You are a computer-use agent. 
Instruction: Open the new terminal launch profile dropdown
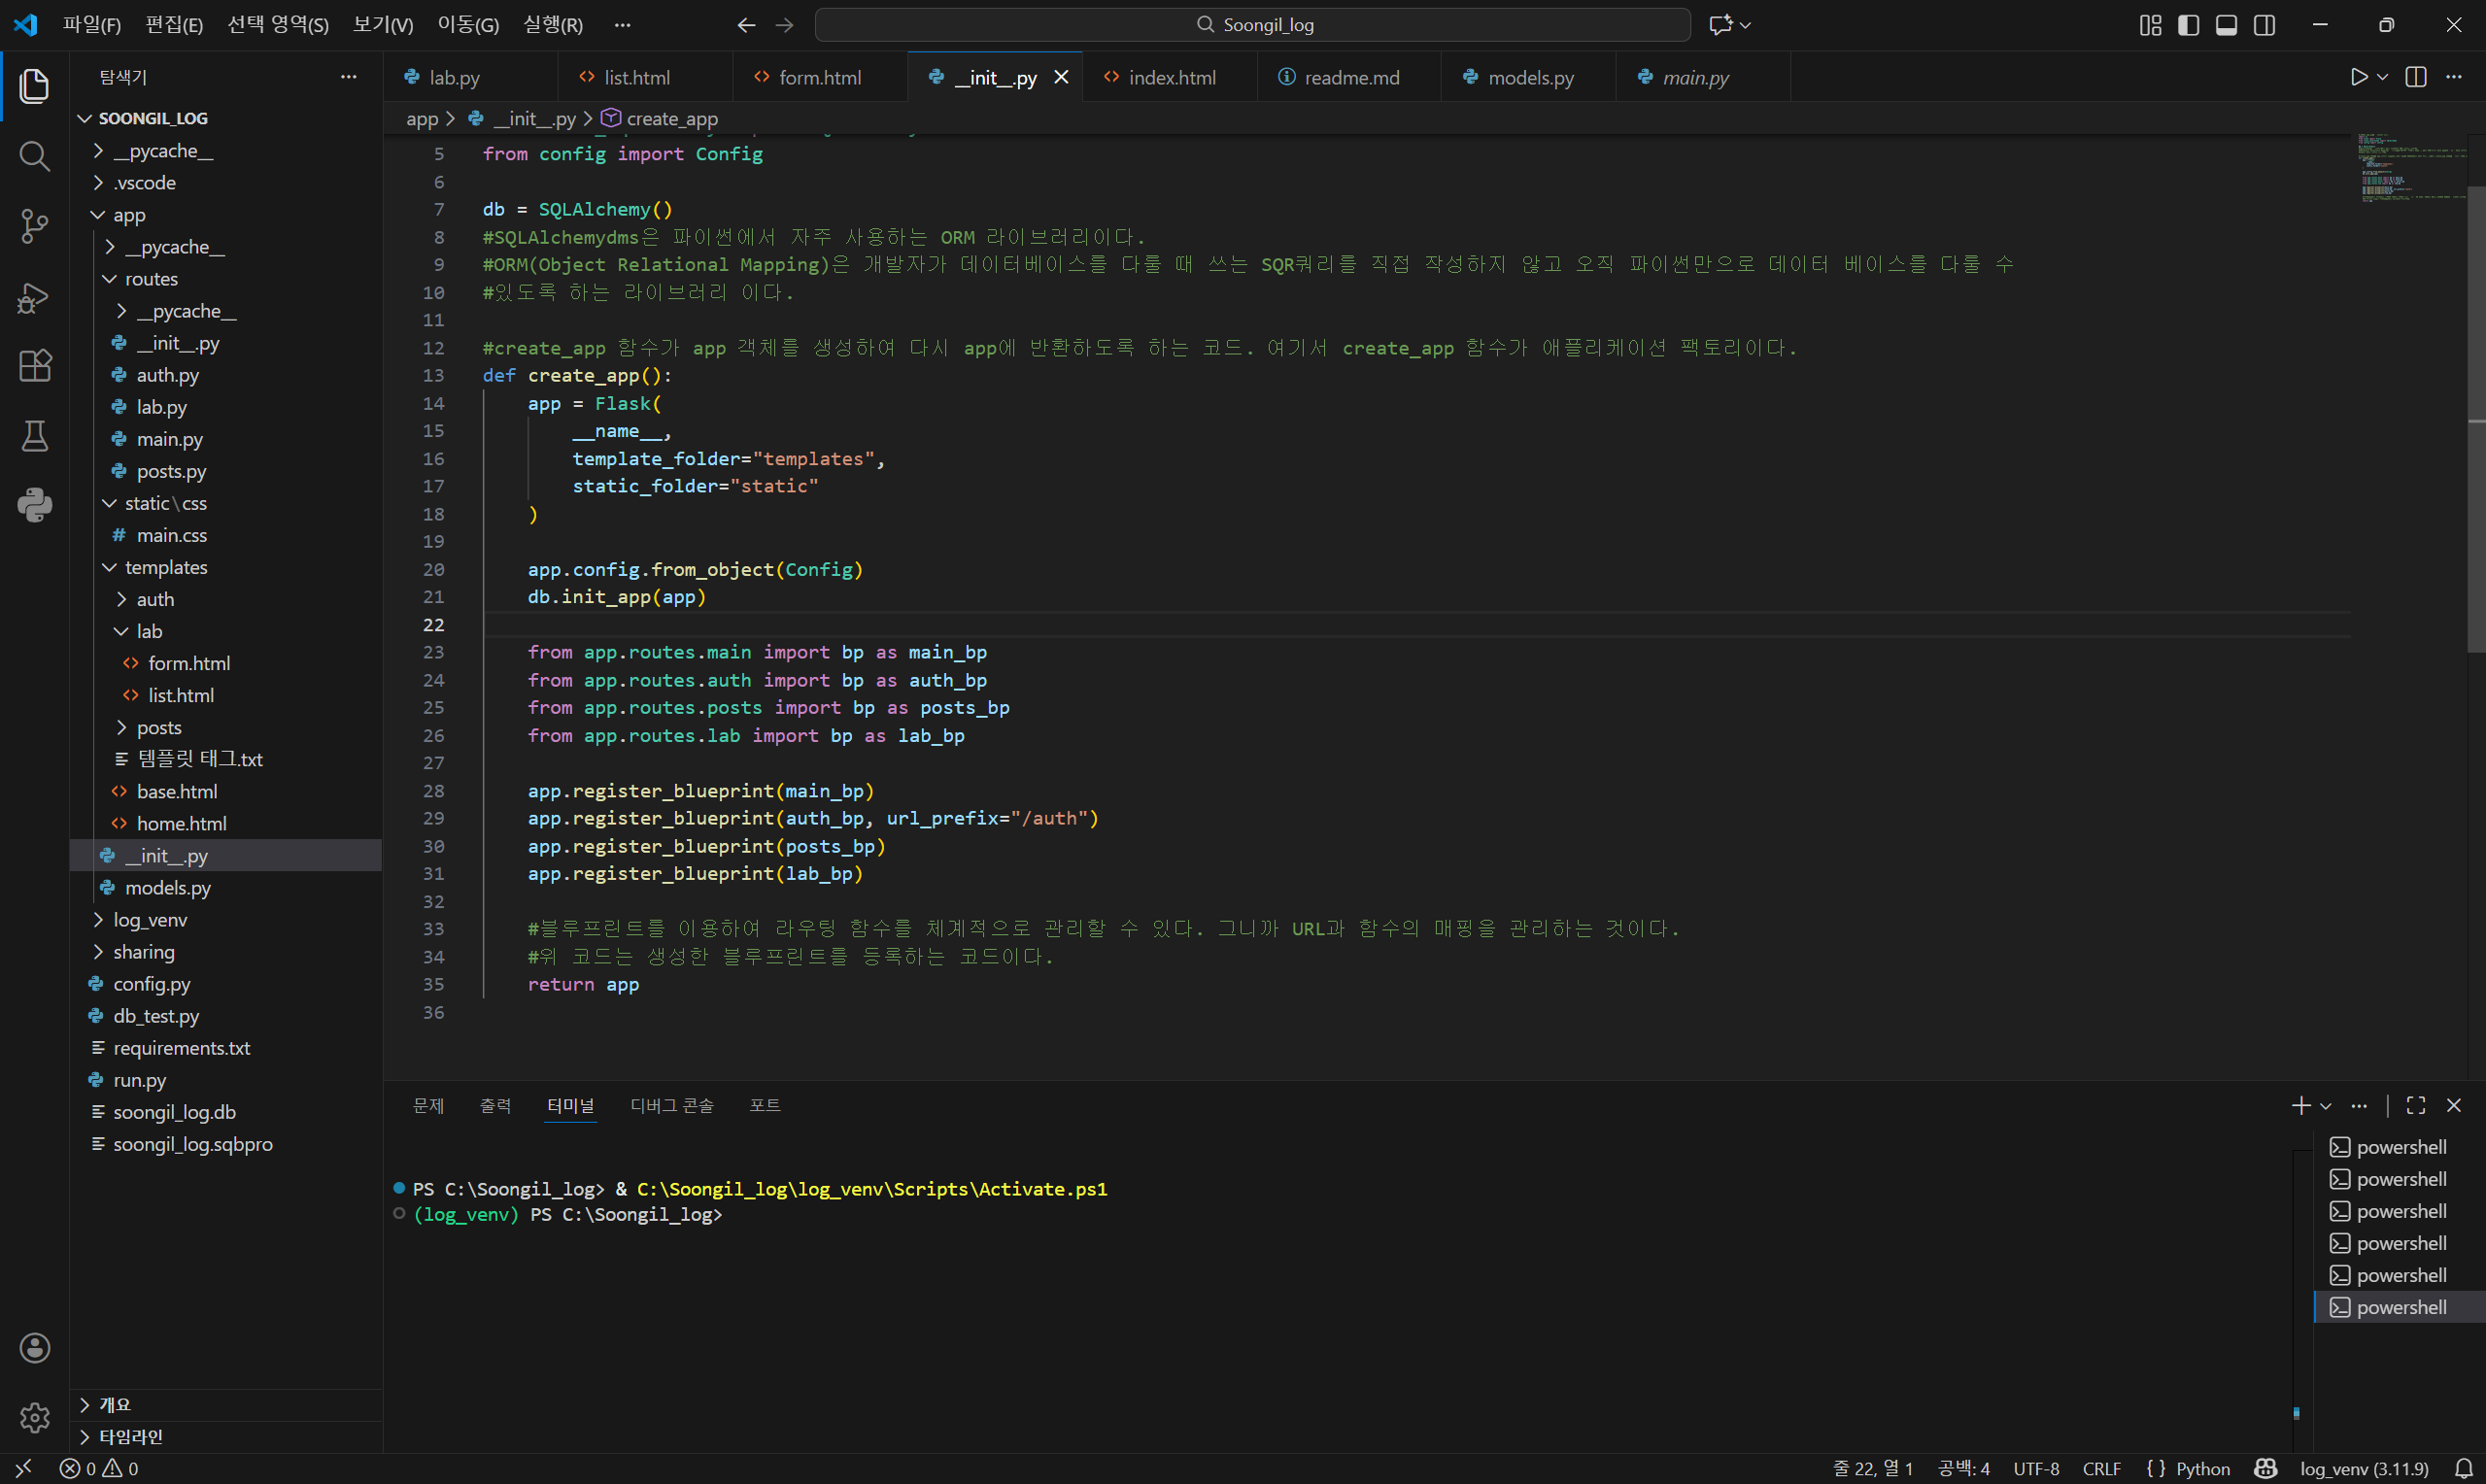coord(2326,1106)
